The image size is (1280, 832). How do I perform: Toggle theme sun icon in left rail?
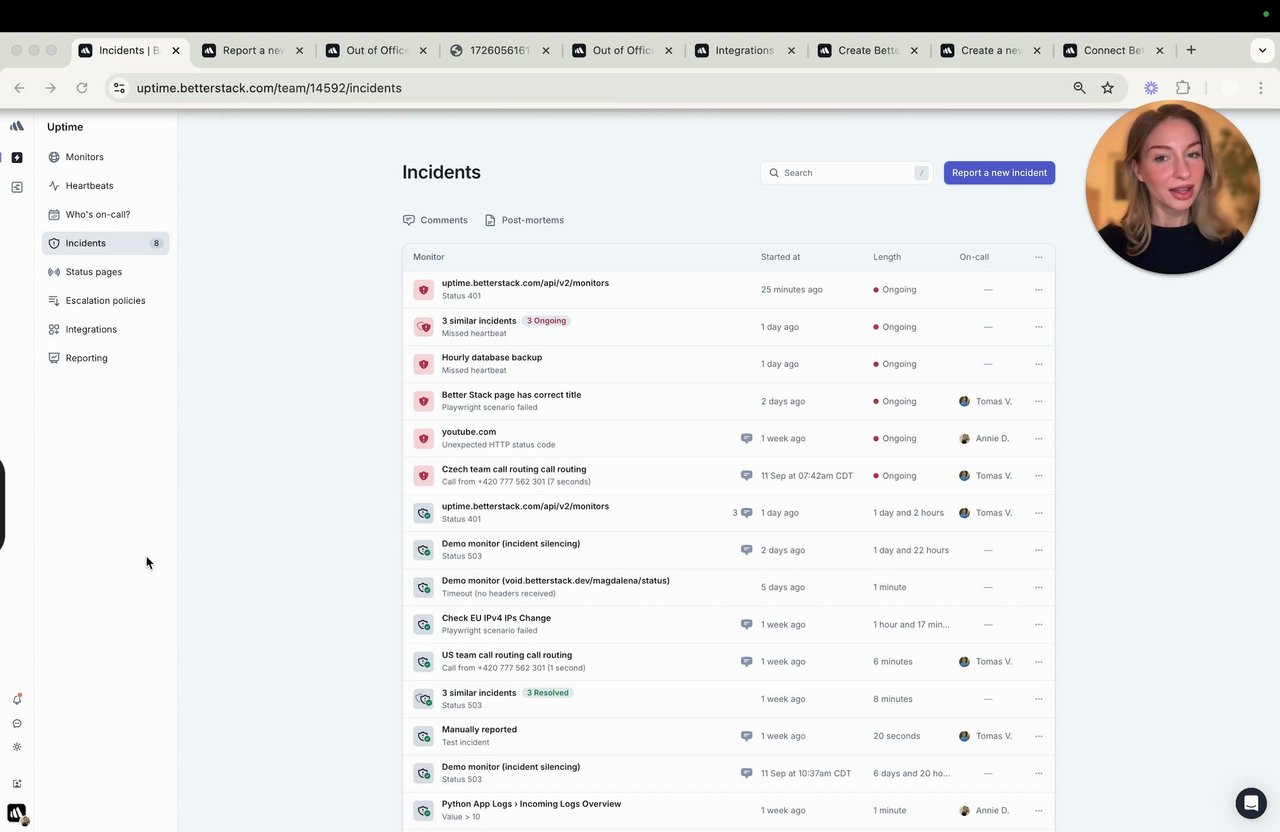coord(17,747)
